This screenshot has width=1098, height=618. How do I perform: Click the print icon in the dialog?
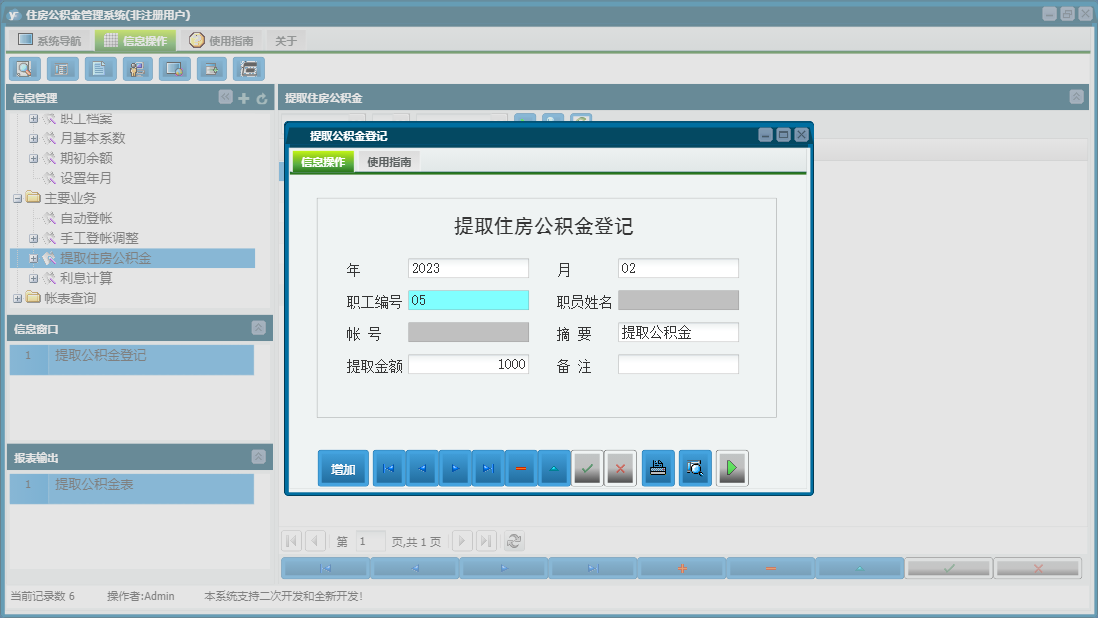tap(657, 467)
